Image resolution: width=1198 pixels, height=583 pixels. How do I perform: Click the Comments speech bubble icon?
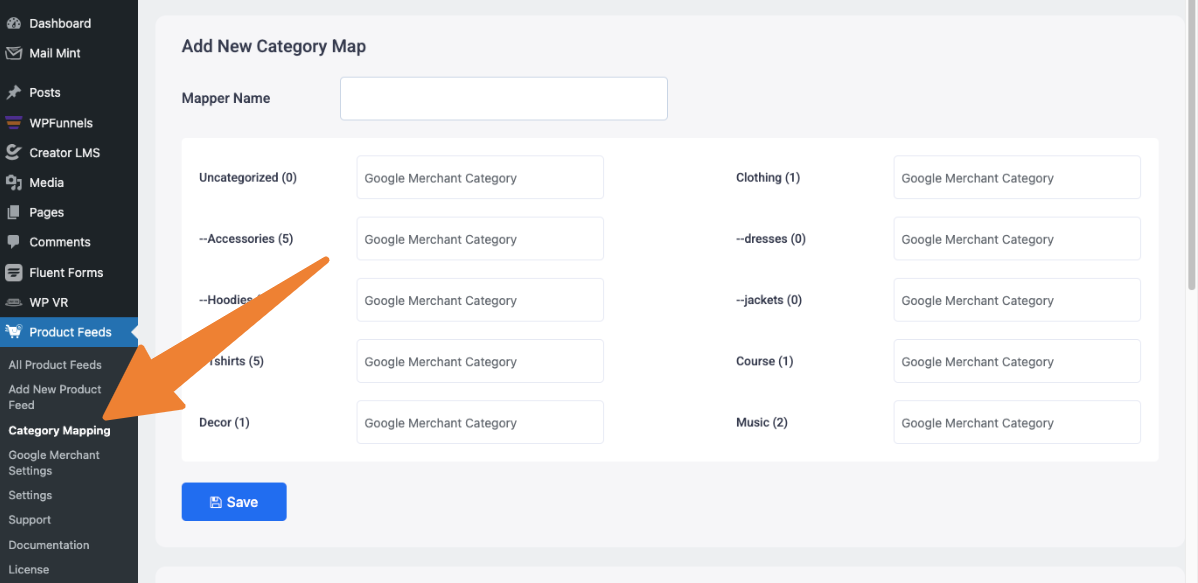[14, 242]
